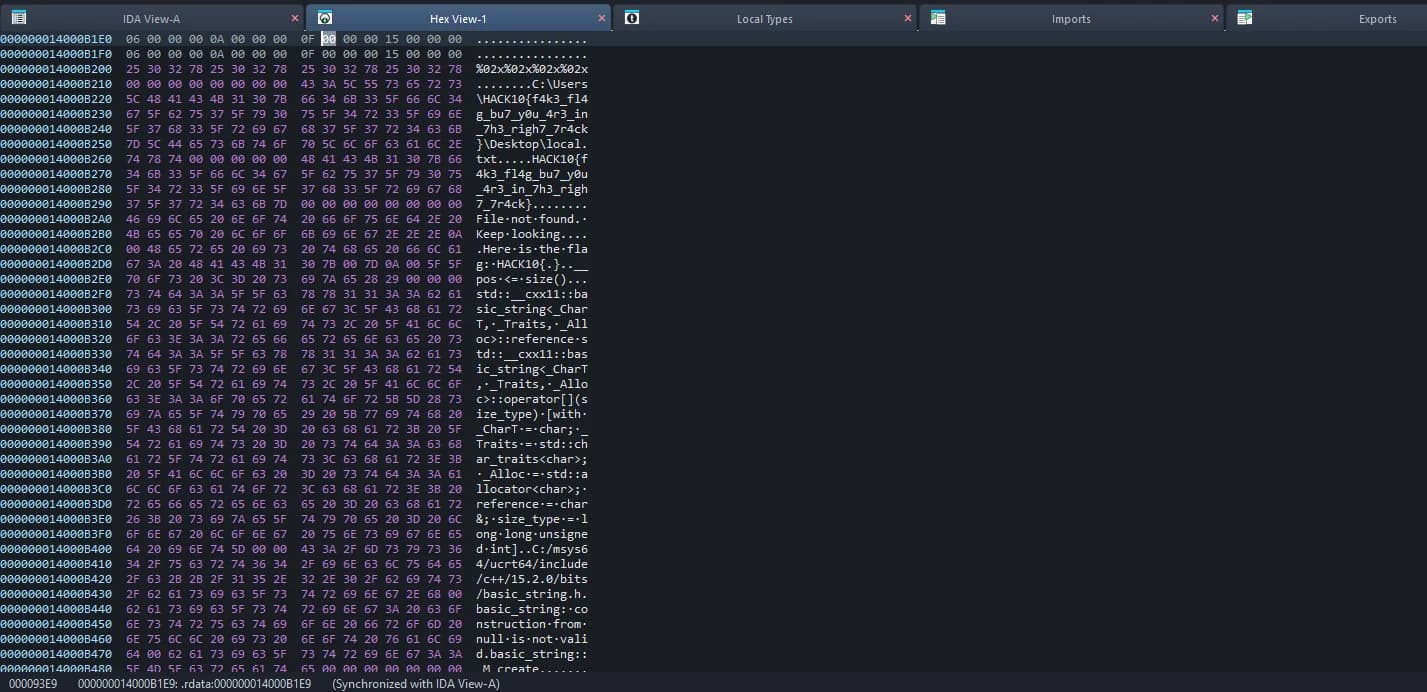Image resolution: width=1427 pixels, height=692 pixels.
Task: Click the ASCII text 'c>::operator[](s'
Action: click(532, 399)
